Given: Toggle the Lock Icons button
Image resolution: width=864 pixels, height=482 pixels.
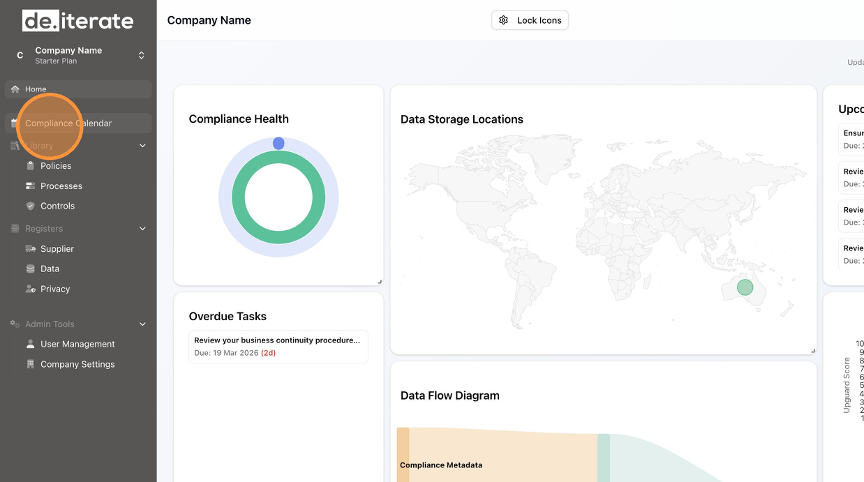Looking at the screenshot, I should (530, 20).
